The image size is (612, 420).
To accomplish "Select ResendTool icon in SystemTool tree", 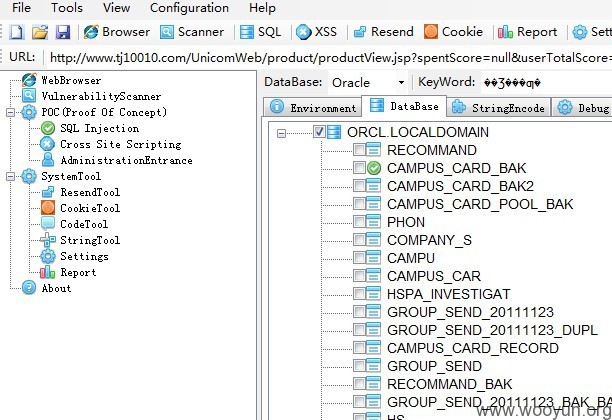I will (x=48, y=192).
